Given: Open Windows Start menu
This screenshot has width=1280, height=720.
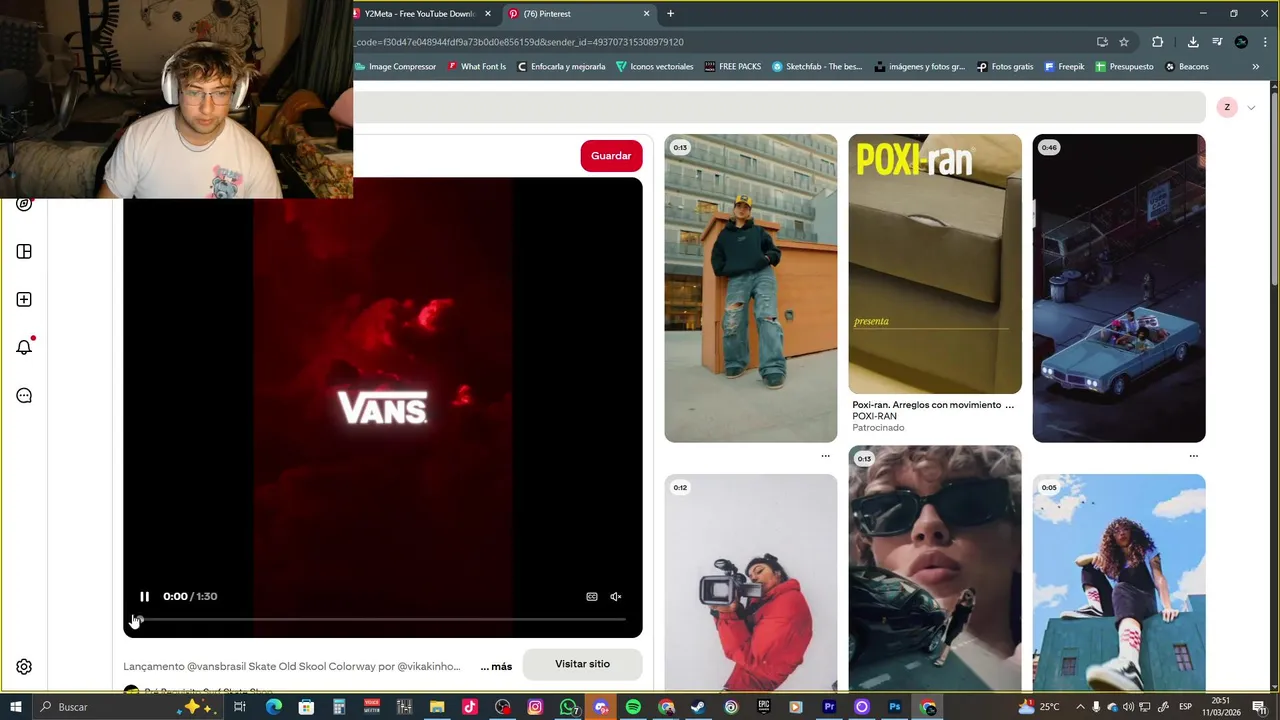Looking at the screenshot, I should (16, 707).
